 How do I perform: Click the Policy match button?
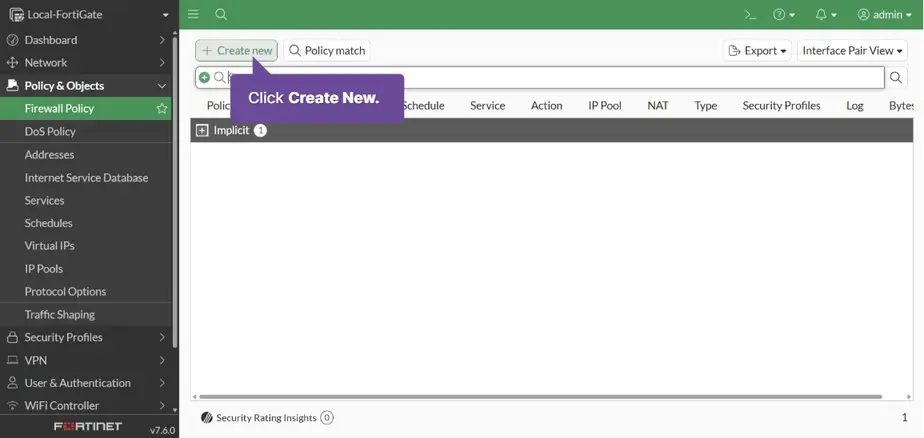327,51
